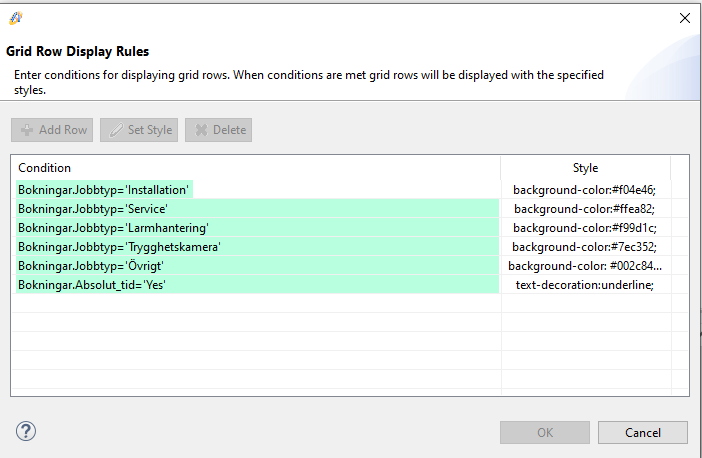
Task: Click the OK button
Action: [x=545, y=432]
